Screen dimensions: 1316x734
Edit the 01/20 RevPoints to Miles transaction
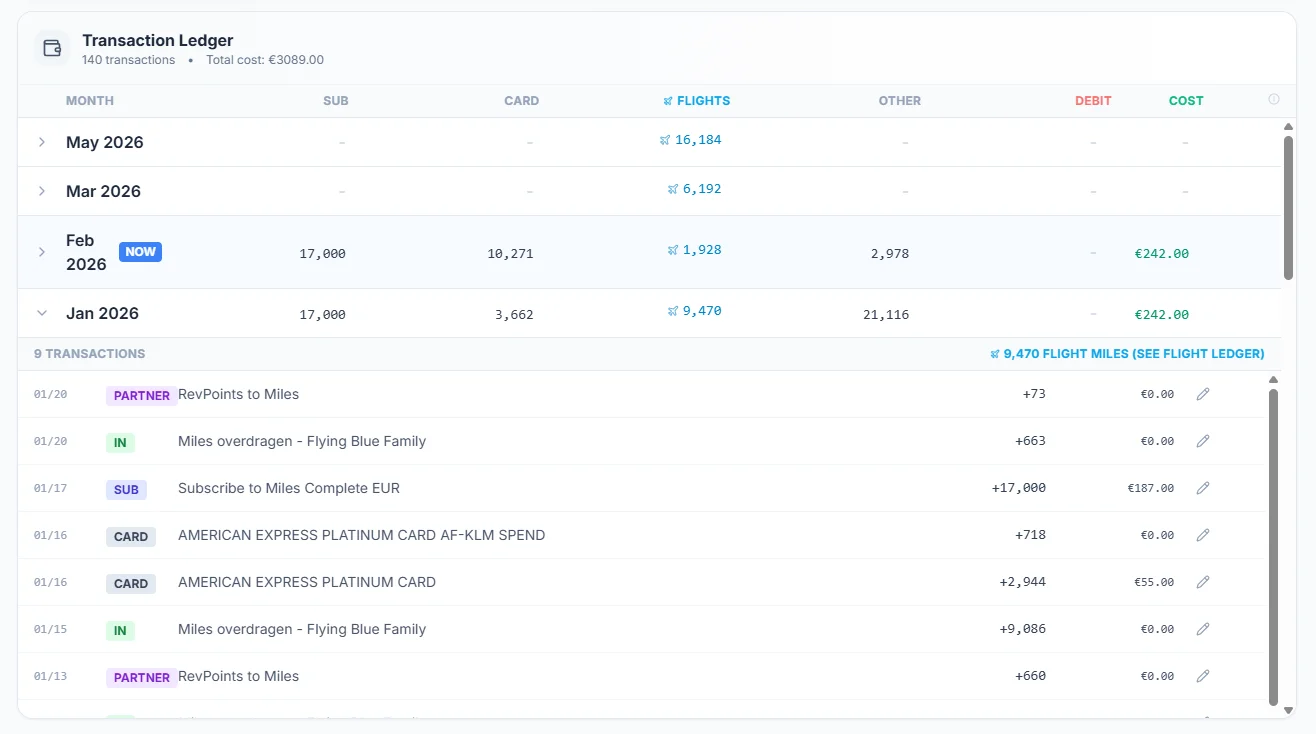1202,393
